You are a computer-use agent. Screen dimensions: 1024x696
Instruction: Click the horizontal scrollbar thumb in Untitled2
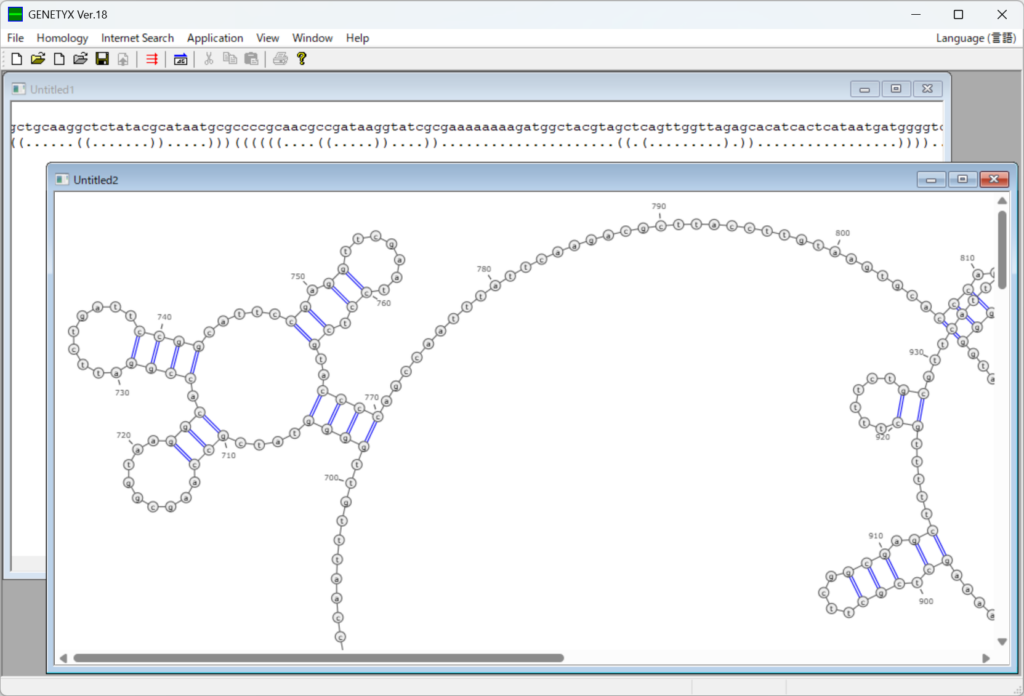318,658
